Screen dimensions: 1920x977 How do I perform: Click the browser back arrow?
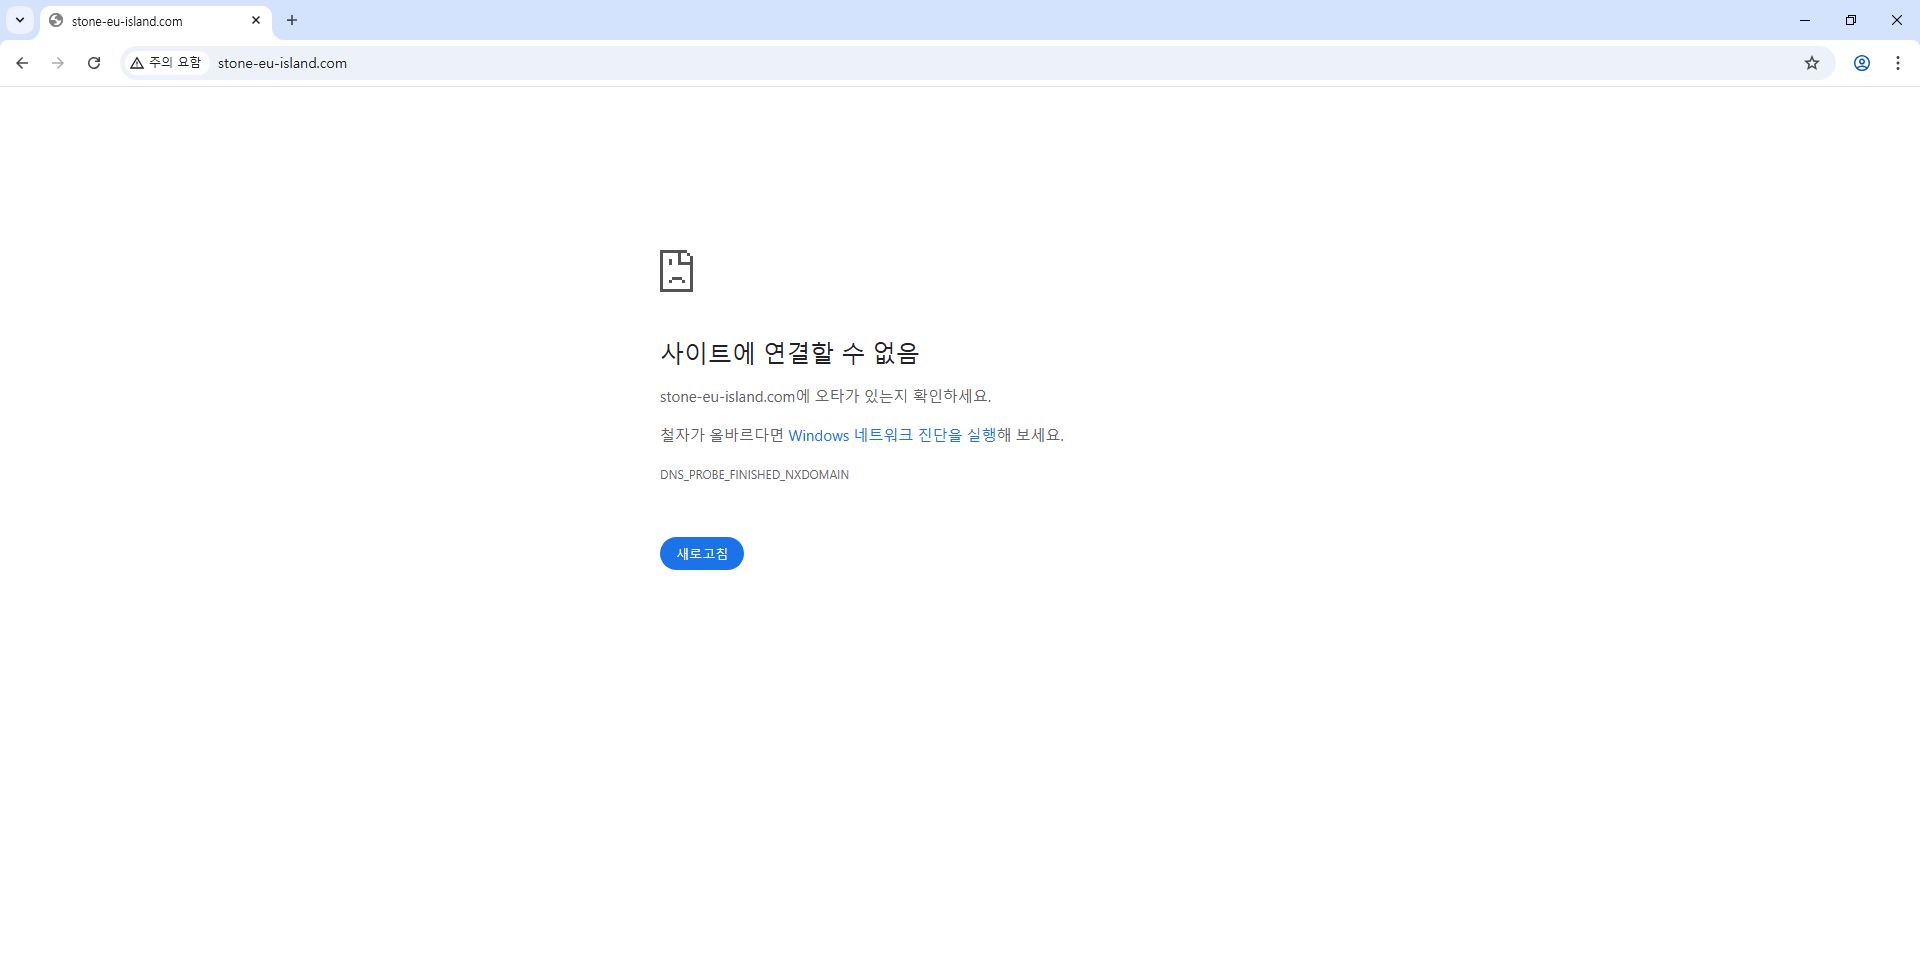point(22,63)
